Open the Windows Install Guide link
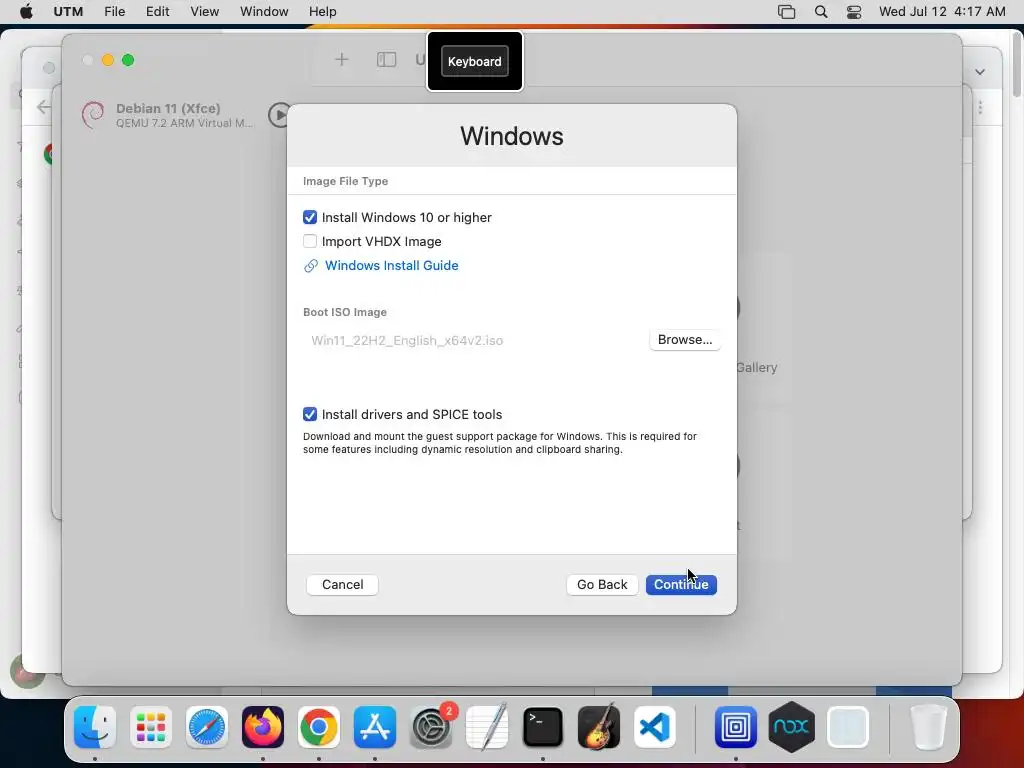This screenshot has height=768, width=1024. (391, 266)
